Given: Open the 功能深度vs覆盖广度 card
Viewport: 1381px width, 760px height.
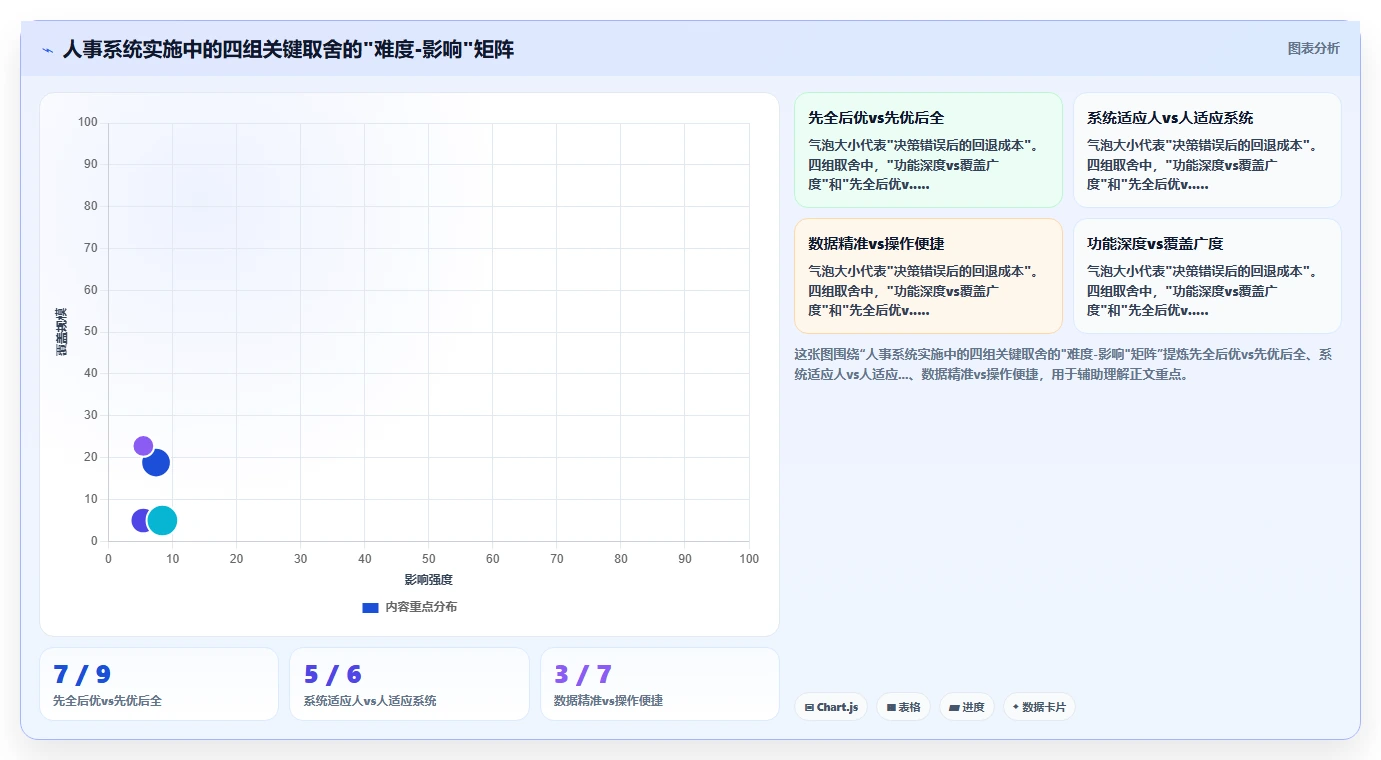Looking at the screenshot, I should coord(1207,276).
